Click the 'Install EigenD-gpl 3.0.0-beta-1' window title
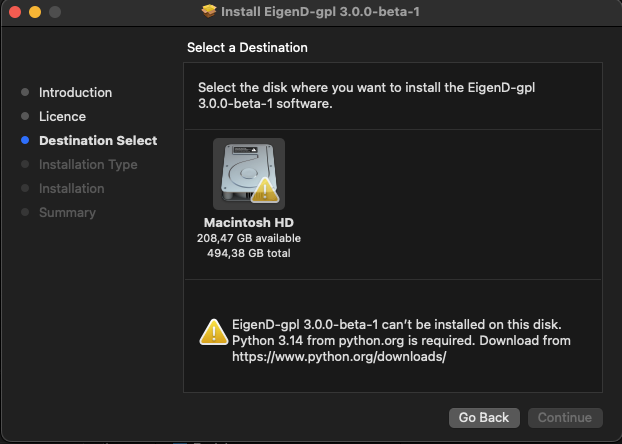Screen dimensions: 622x444 click(x=320, y=12)
